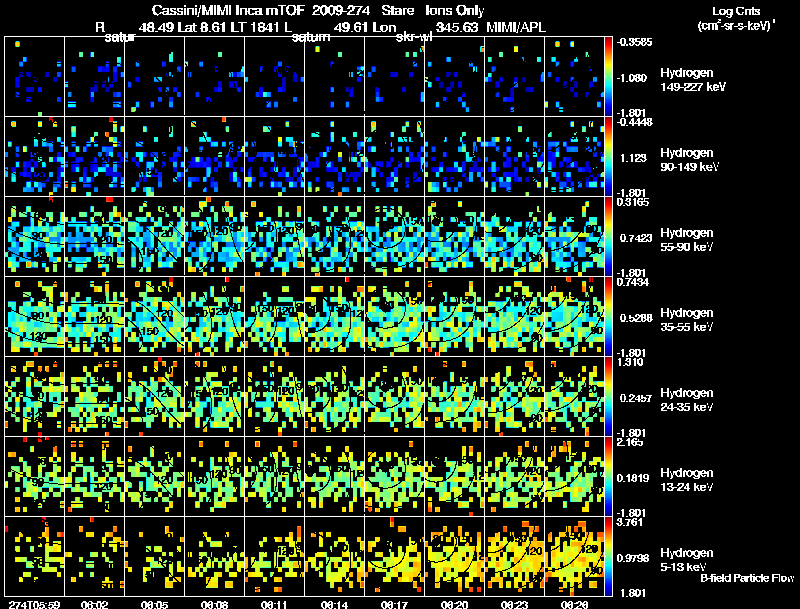Click the '3.761' color scale value
The image size is (800, 609).
pos(630,522)
